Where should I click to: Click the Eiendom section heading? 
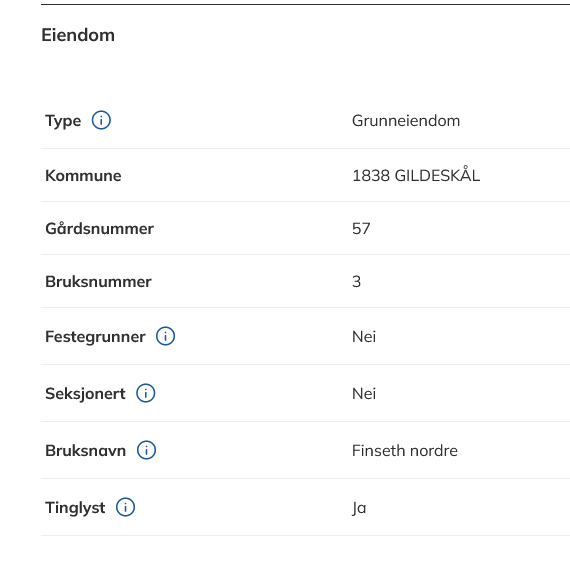coord(78,35)
